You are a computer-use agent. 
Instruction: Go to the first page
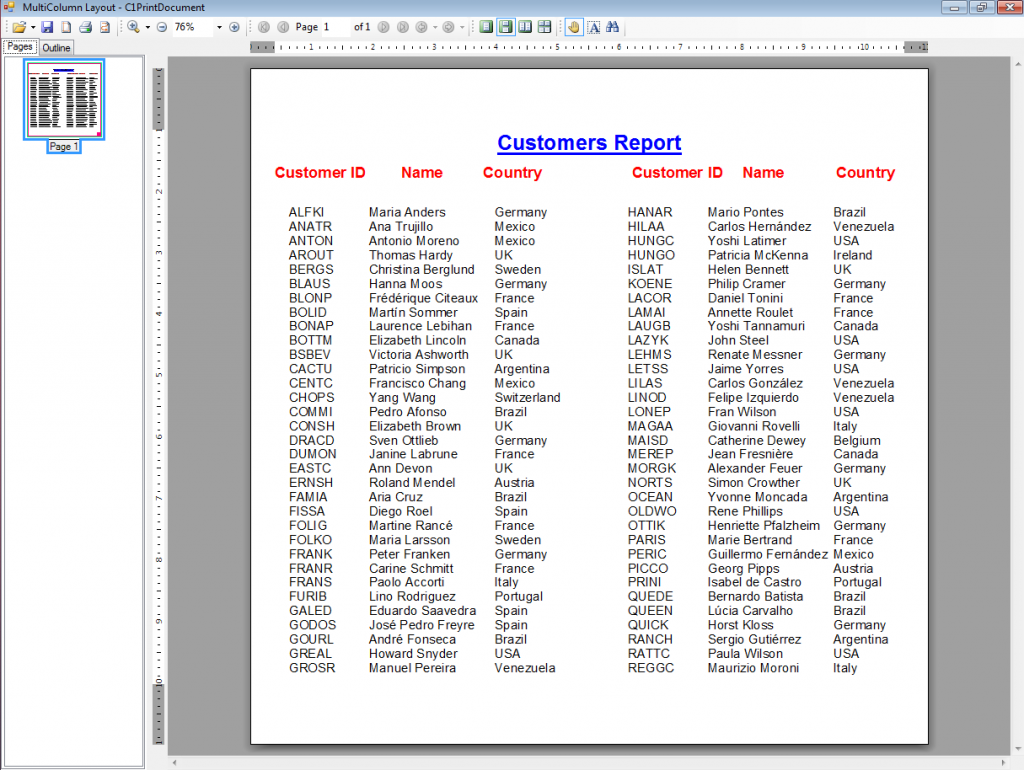point(264,27)
